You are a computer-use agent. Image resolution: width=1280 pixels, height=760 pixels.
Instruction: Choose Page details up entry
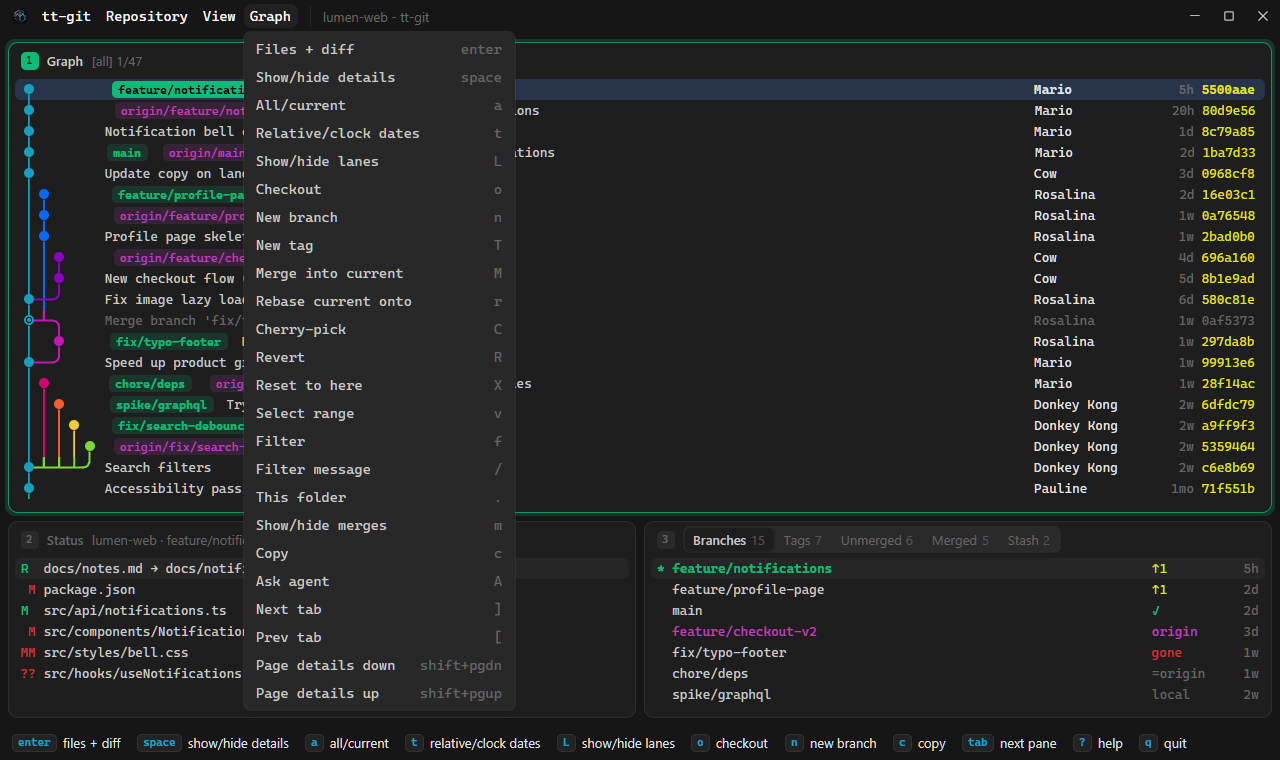(379, 693)
